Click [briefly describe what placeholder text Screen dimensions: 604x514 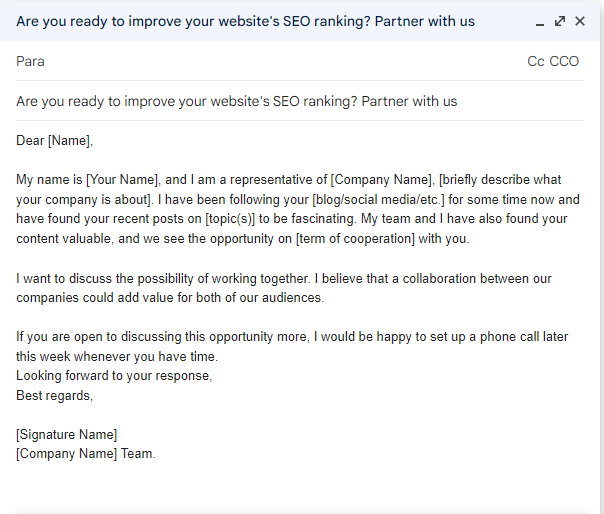500,180
